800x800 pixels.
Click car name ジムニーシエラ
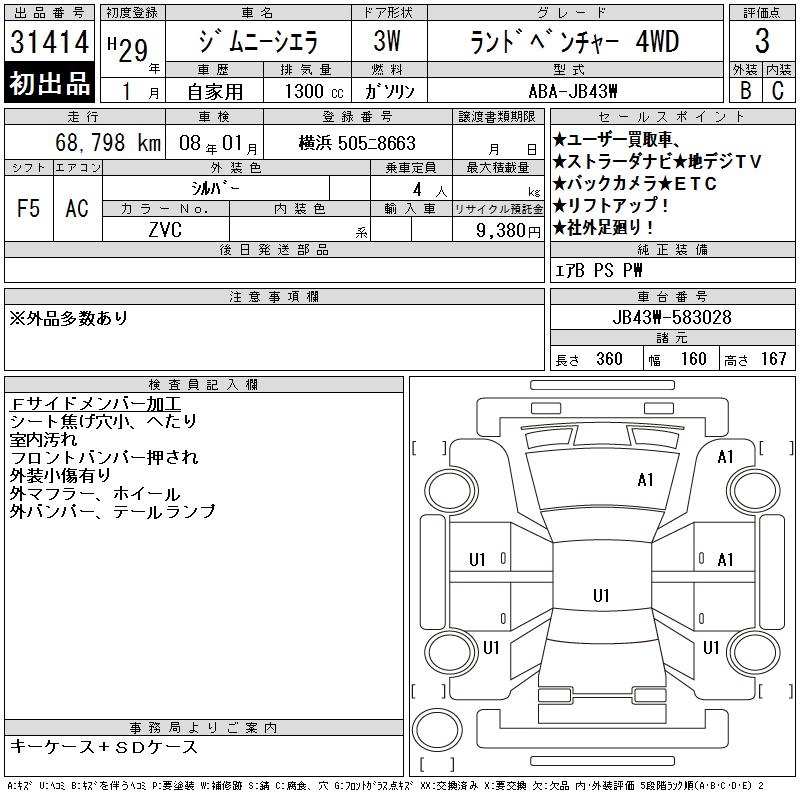(x=258, y=42)
